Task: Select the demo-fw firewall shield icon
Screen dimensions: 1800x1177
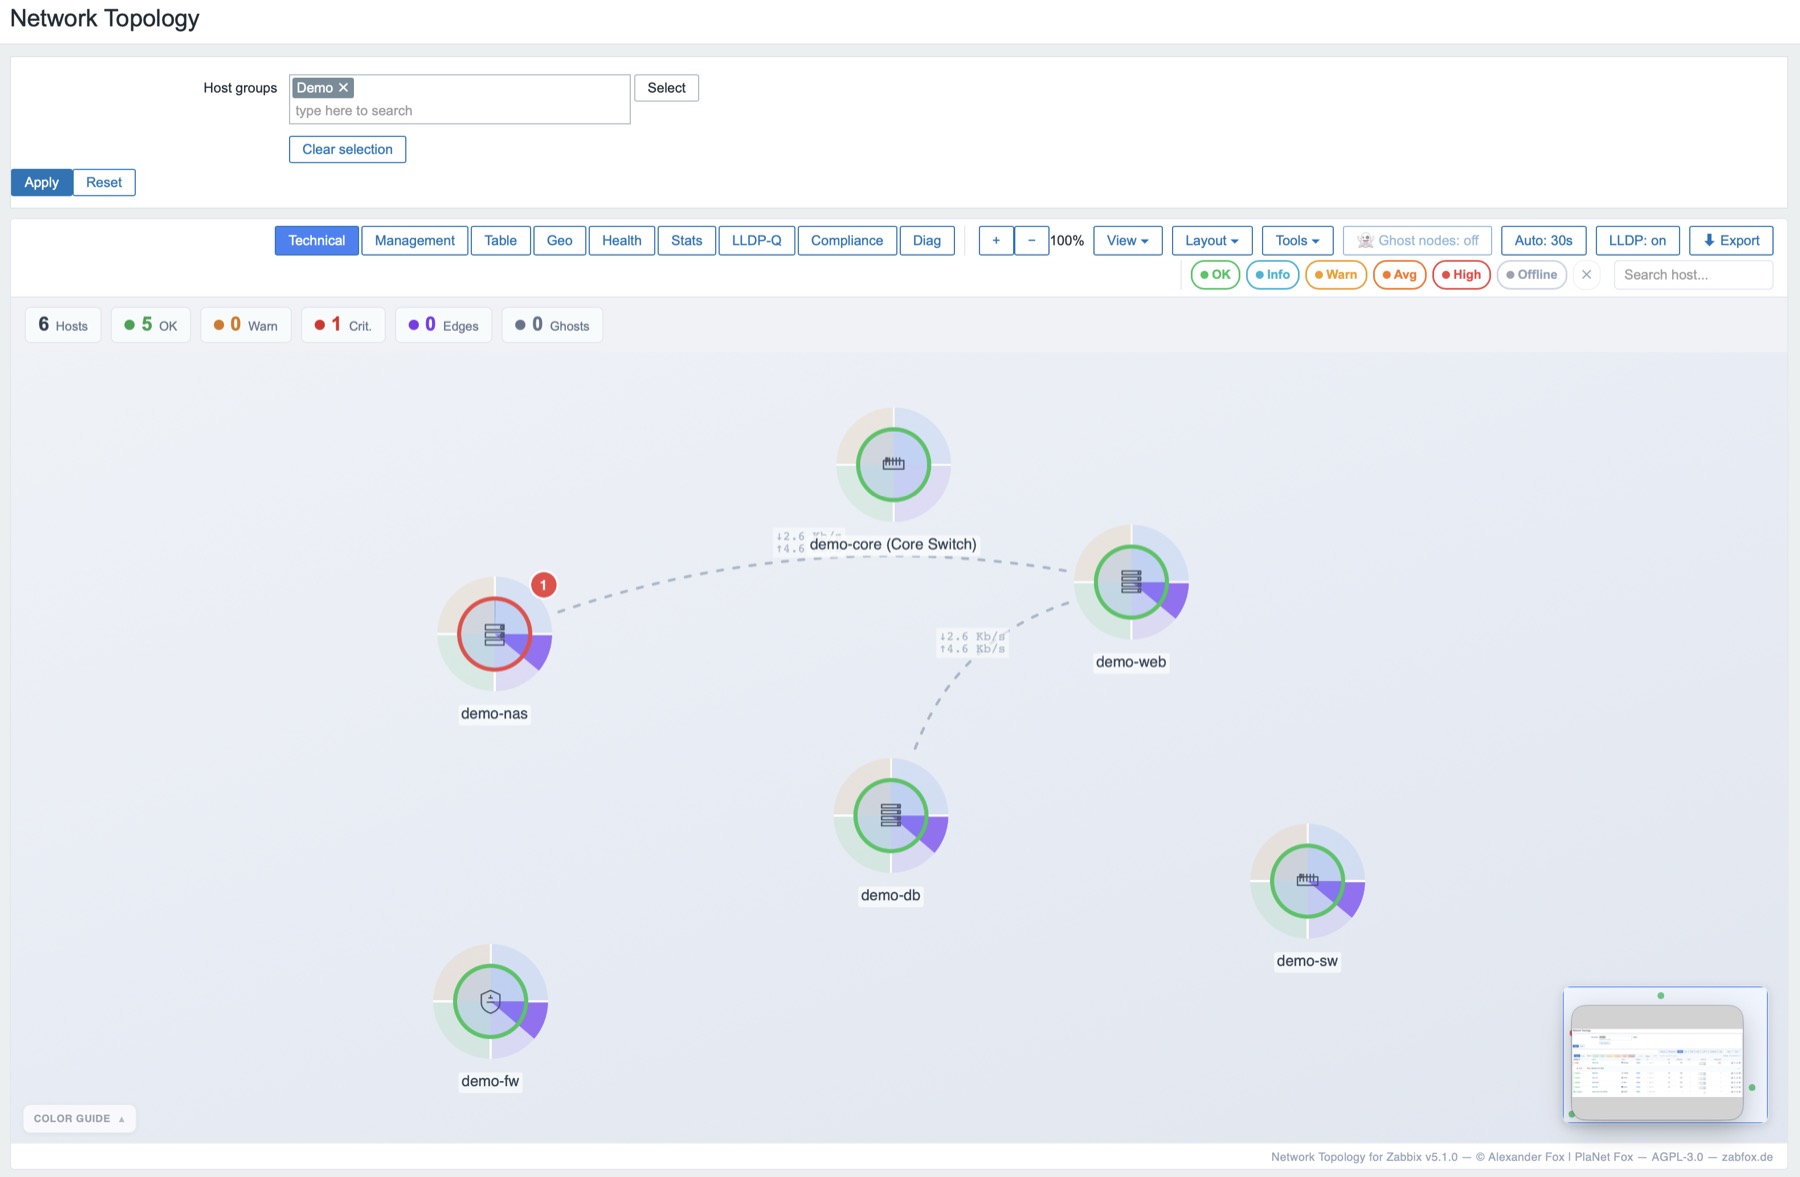Action: point(490,1001)
